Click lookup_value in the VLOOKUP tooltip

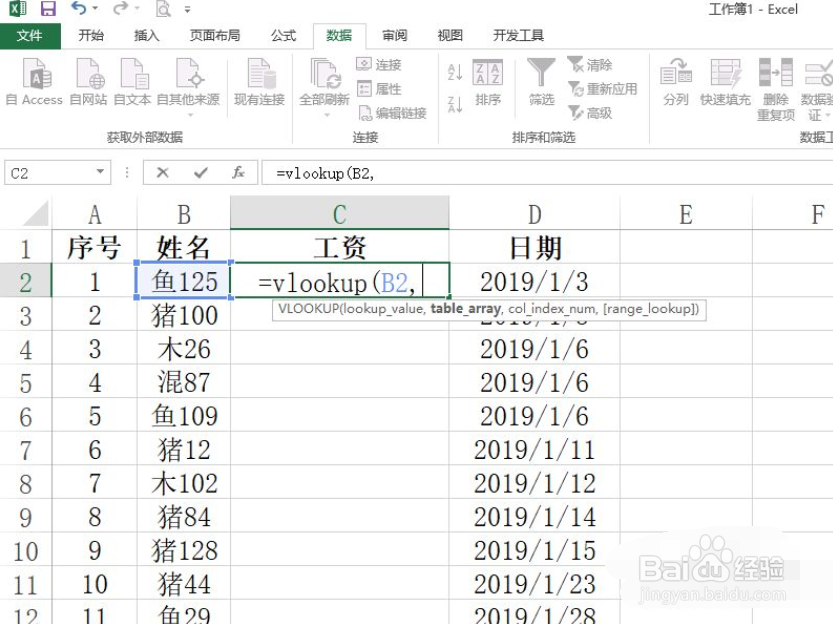(x=382, y=309)
